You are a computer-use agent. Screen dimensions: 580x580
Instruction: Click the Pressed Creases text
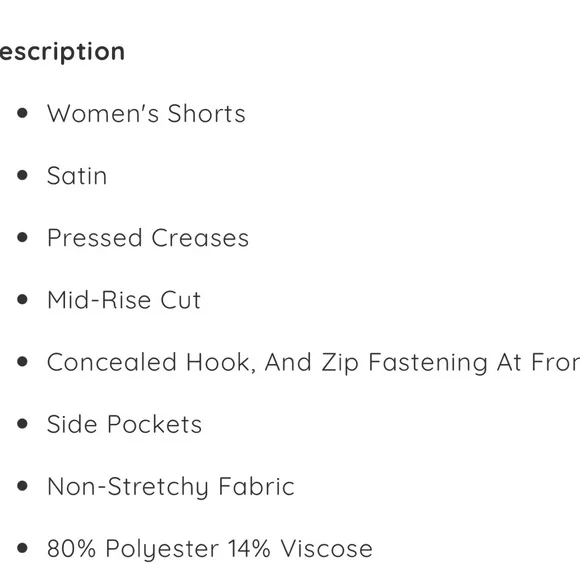pyautogui.click(x=148, y=237)
